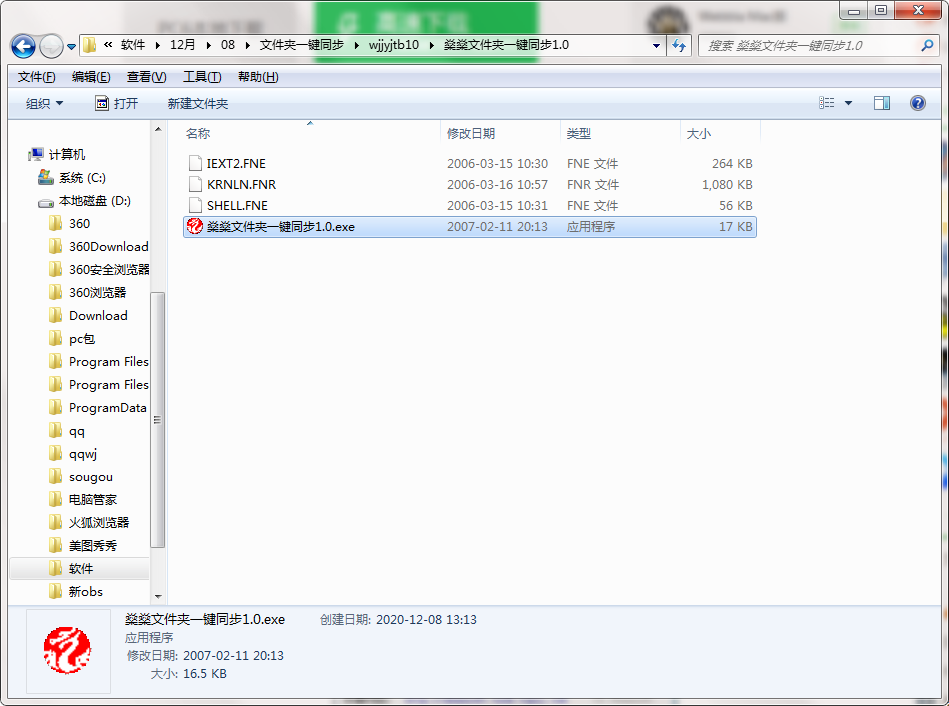The height and width of the screenshot is (706, 949).
Task: Click the Forward navigation arrow icon
Action: (52, 46)
